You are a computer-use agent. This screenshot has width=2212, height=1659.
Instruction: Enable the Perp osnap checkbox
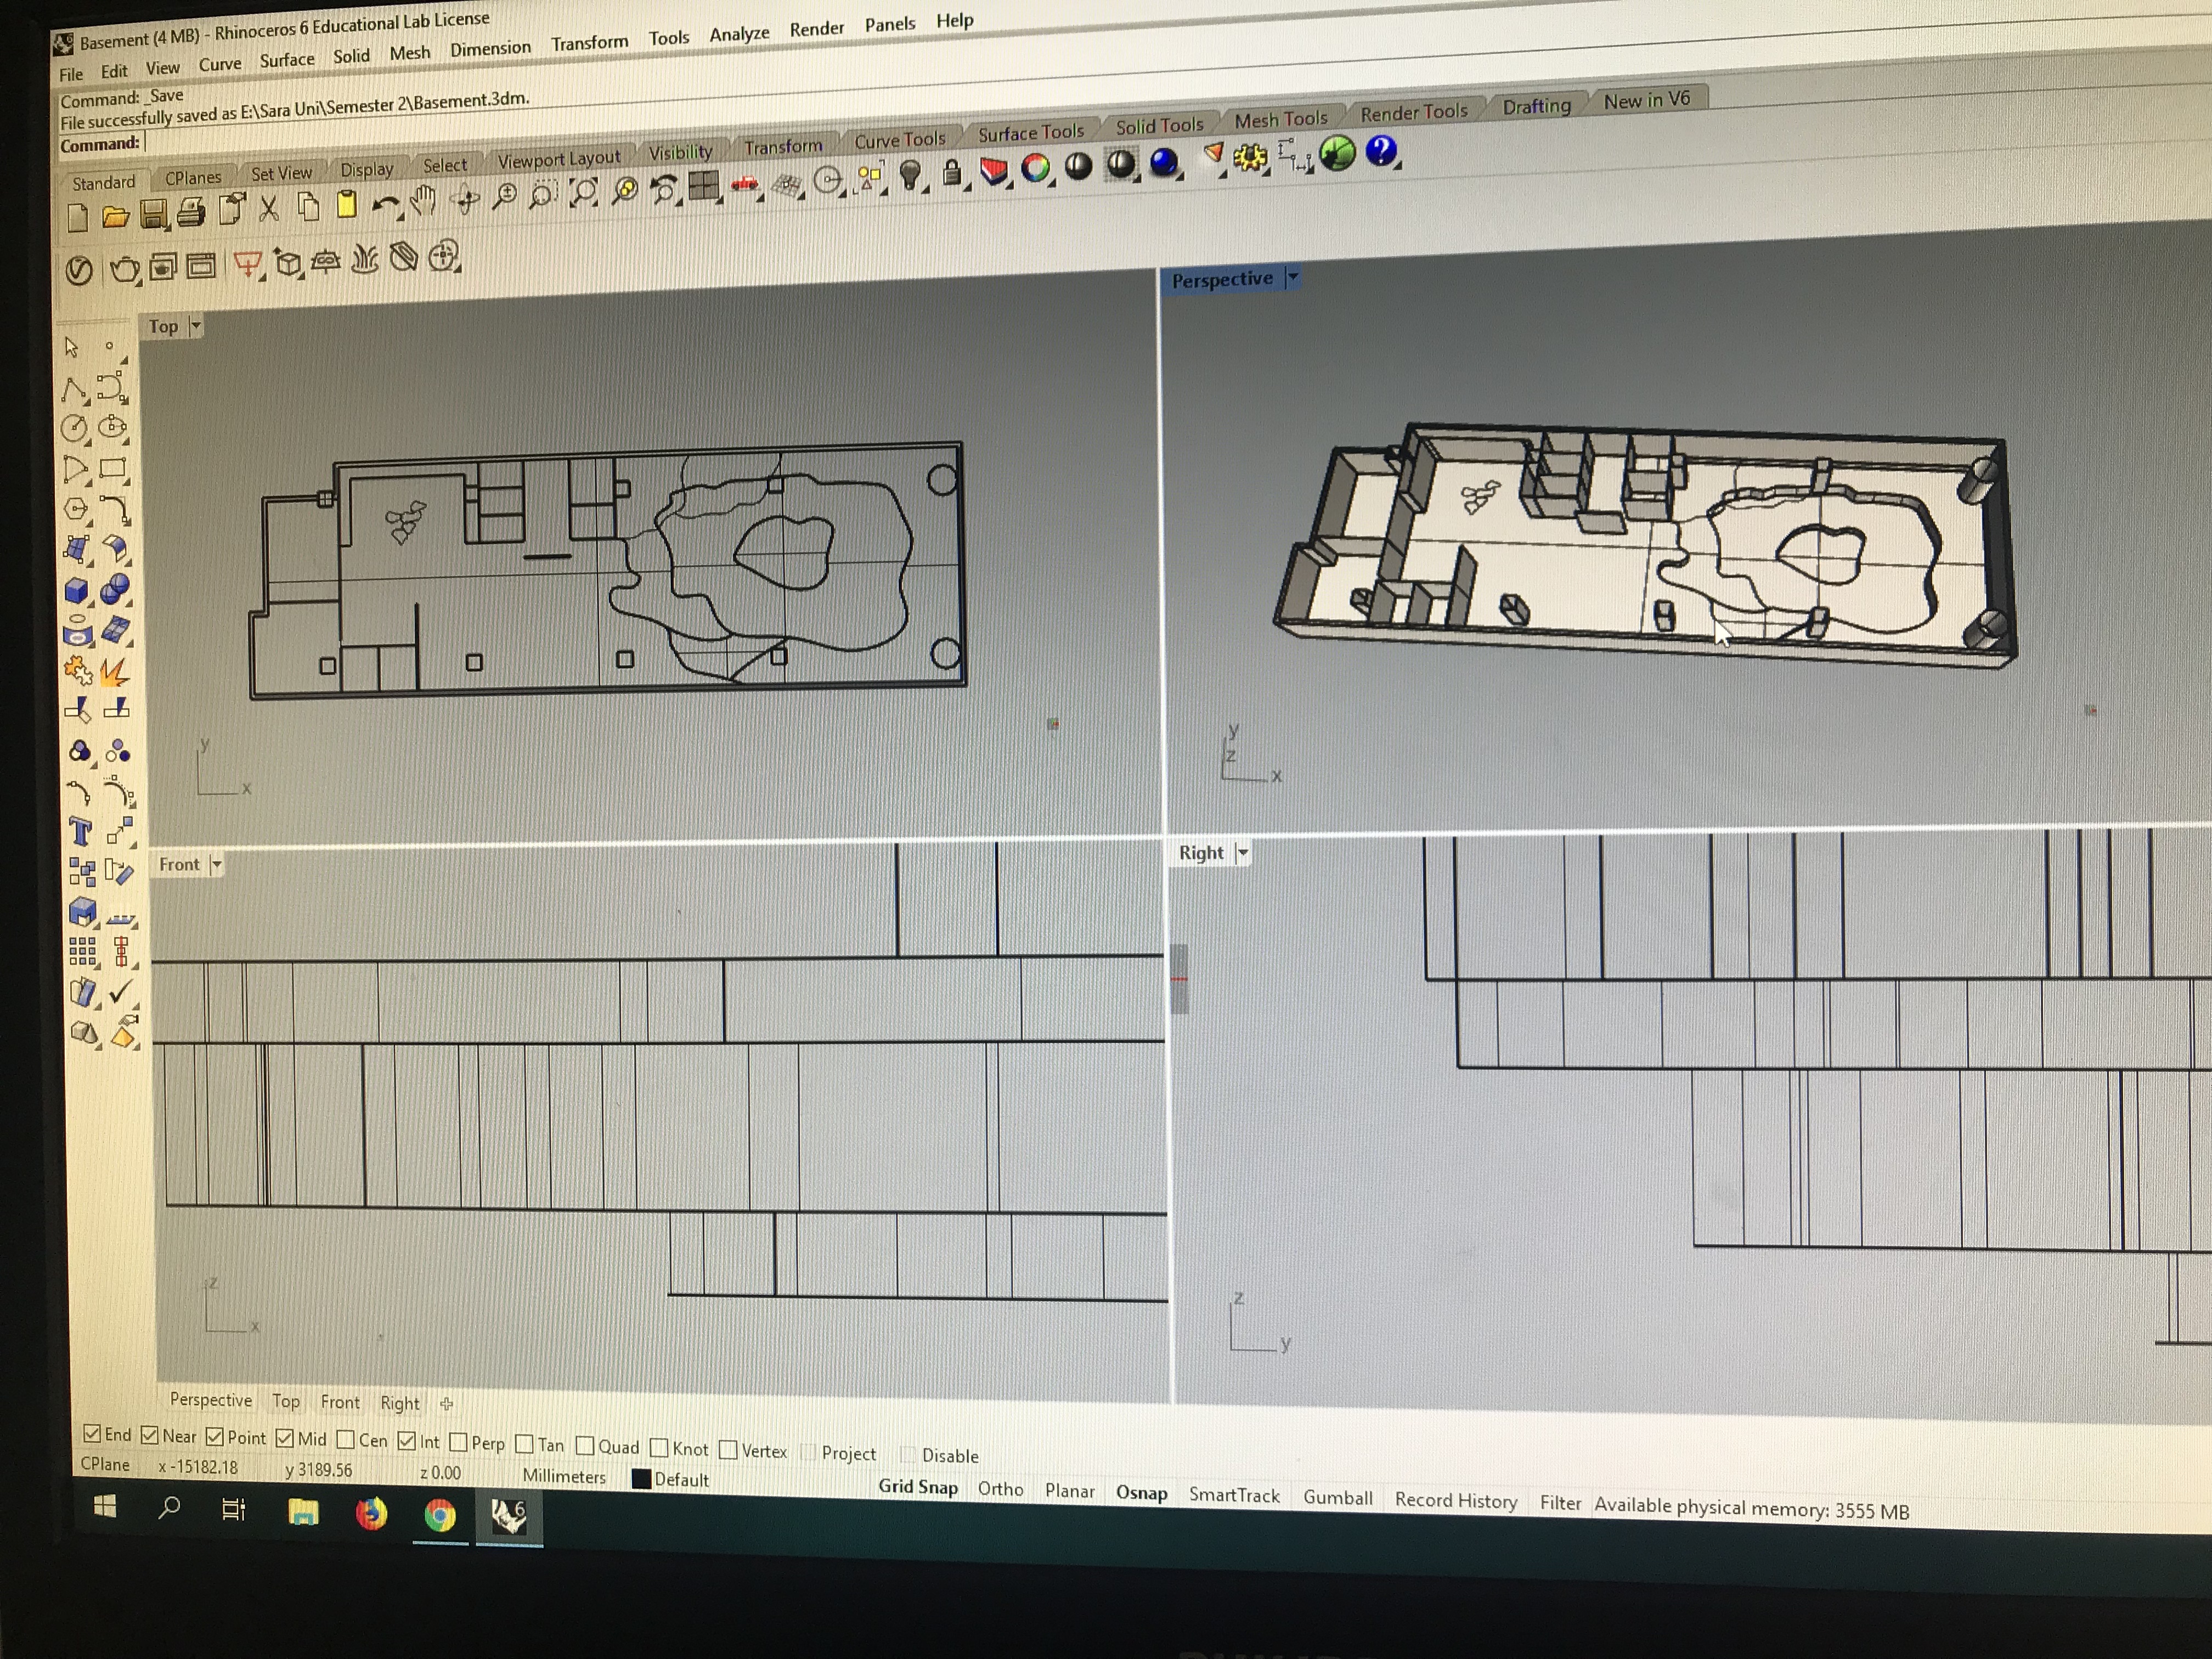(x=459, y=1441)
